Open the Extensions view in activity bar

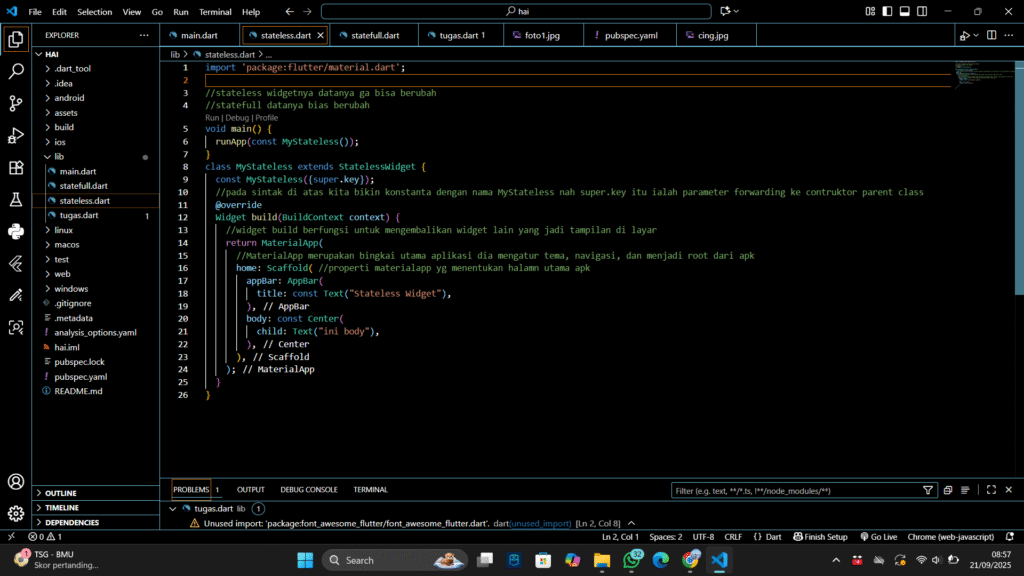(16, 168)
